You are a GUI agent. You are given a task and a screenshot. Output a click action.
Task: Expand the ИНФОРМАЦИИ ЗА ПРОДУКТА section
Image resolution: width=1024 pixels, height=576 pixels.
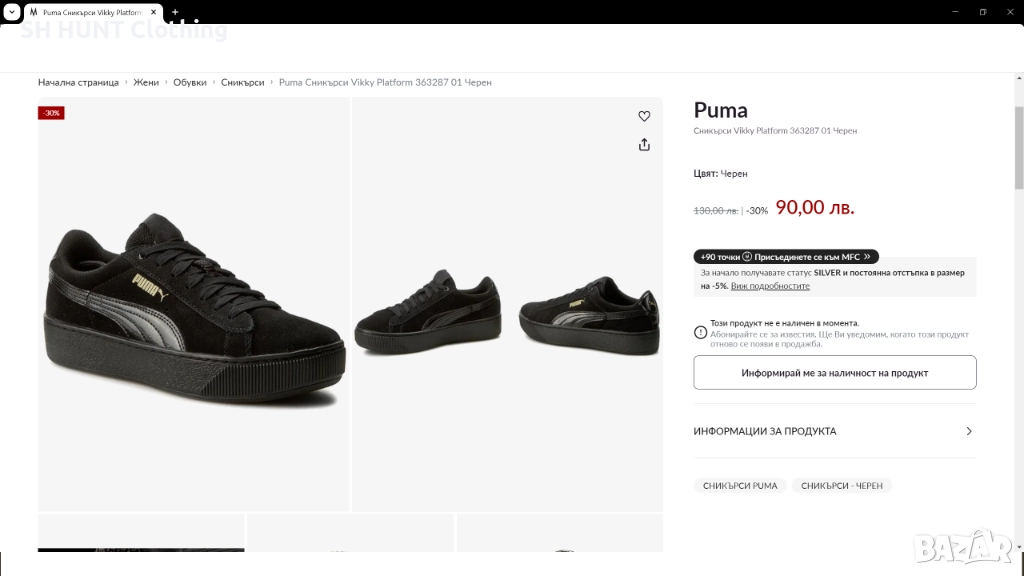[x=834, y=431]
